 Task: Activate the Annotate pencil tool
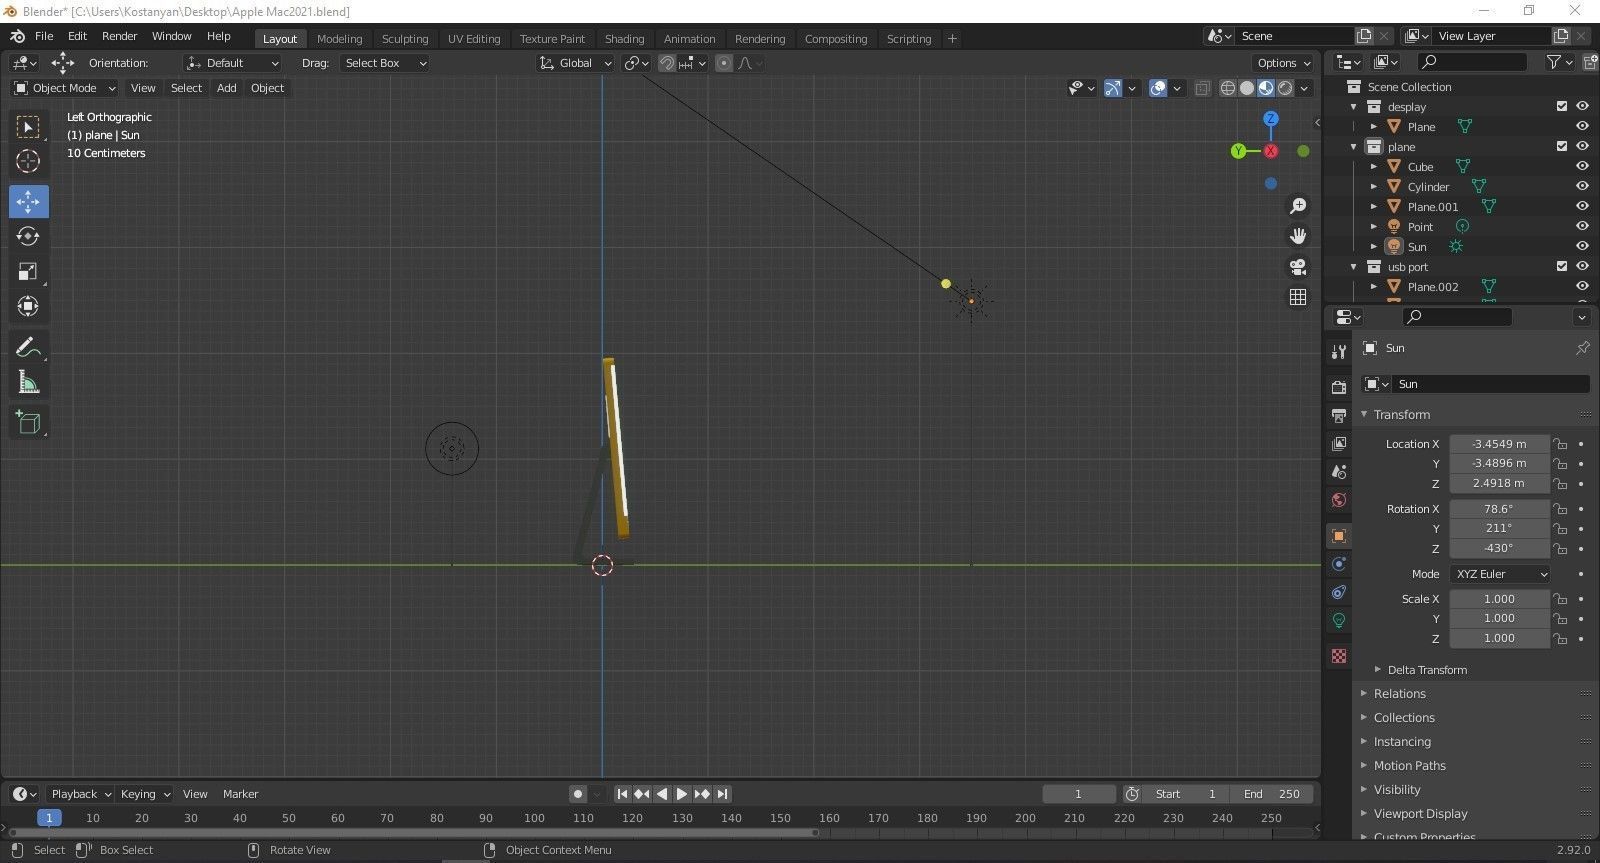tap(28, 348)
